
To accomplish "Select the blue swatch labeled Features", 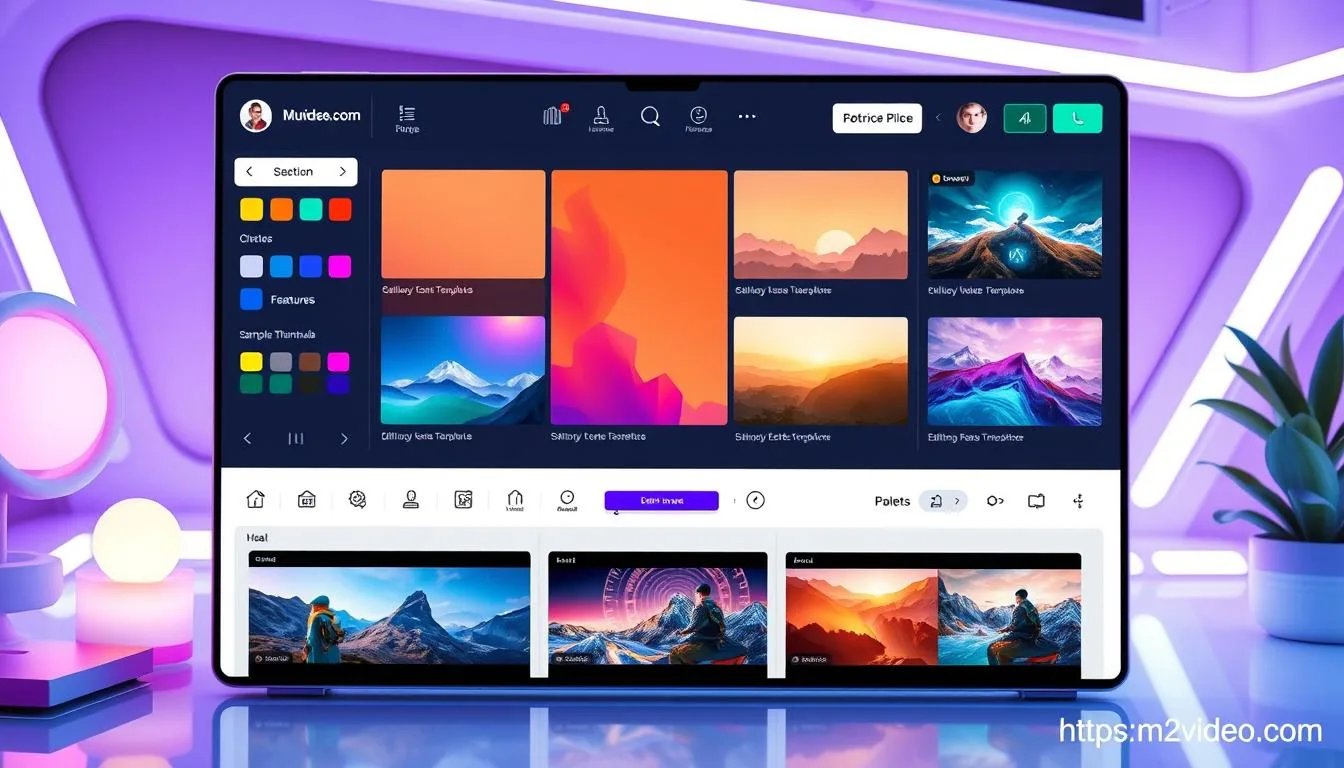I will click(x=251, y=299).
